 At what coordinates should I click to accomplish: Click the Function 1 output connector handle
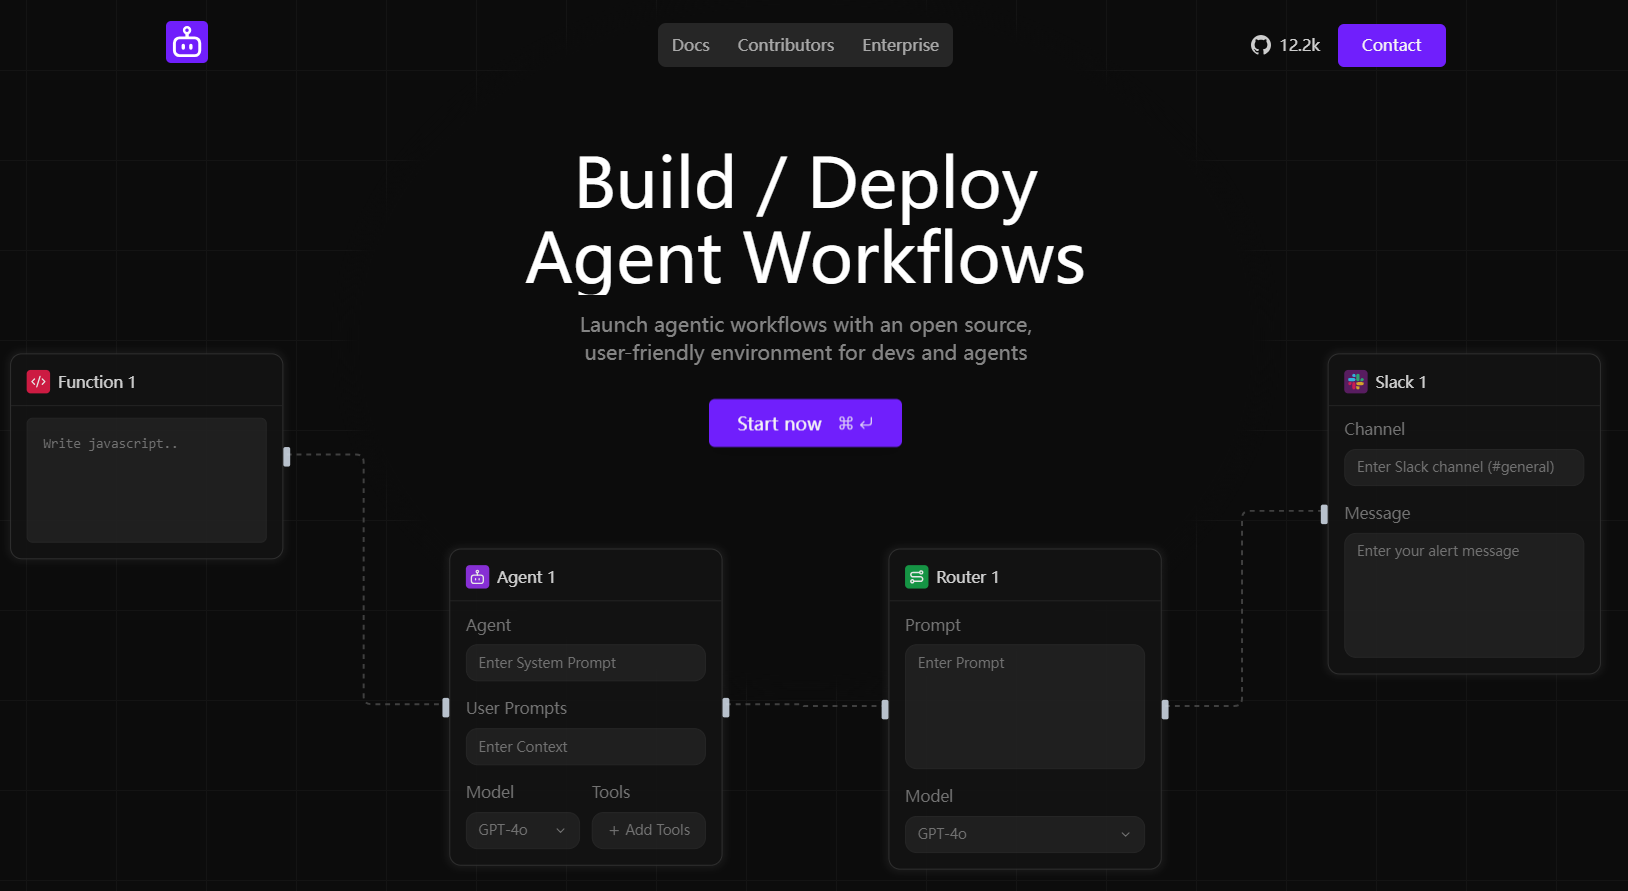pos(287,456)
